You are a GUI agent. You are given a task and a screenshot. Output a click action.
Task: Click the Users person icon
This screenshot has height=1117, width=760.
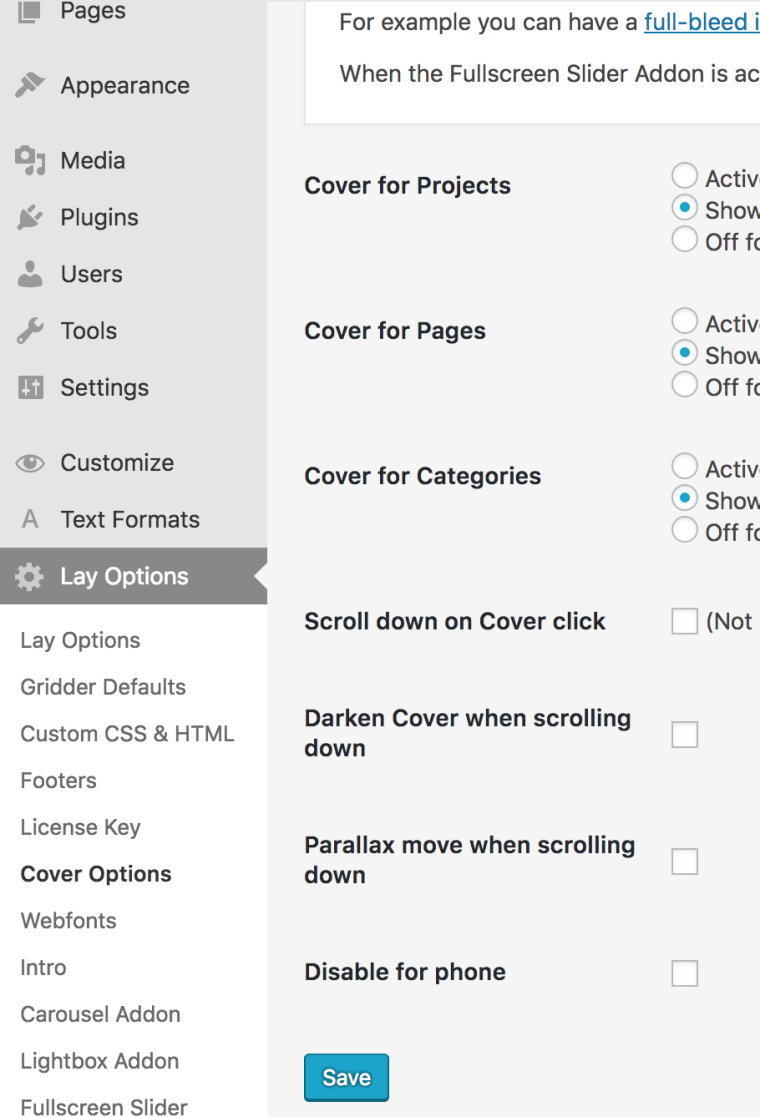tap(30, 274)
